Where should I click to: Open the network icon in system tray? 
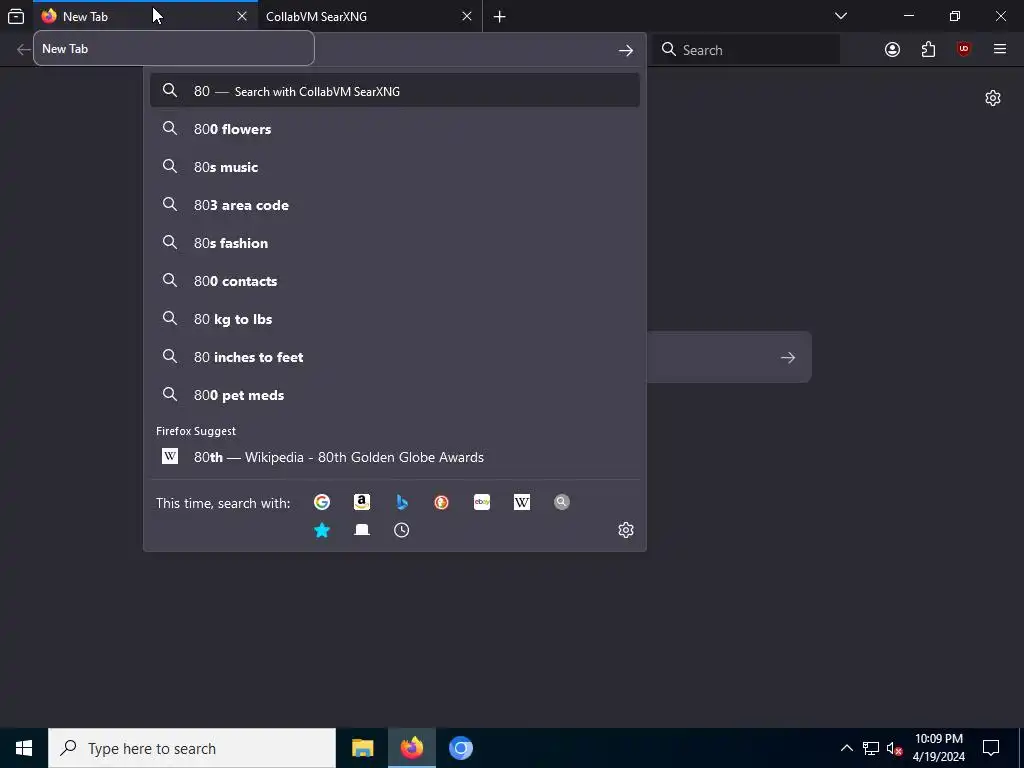(x=870, y=748)
